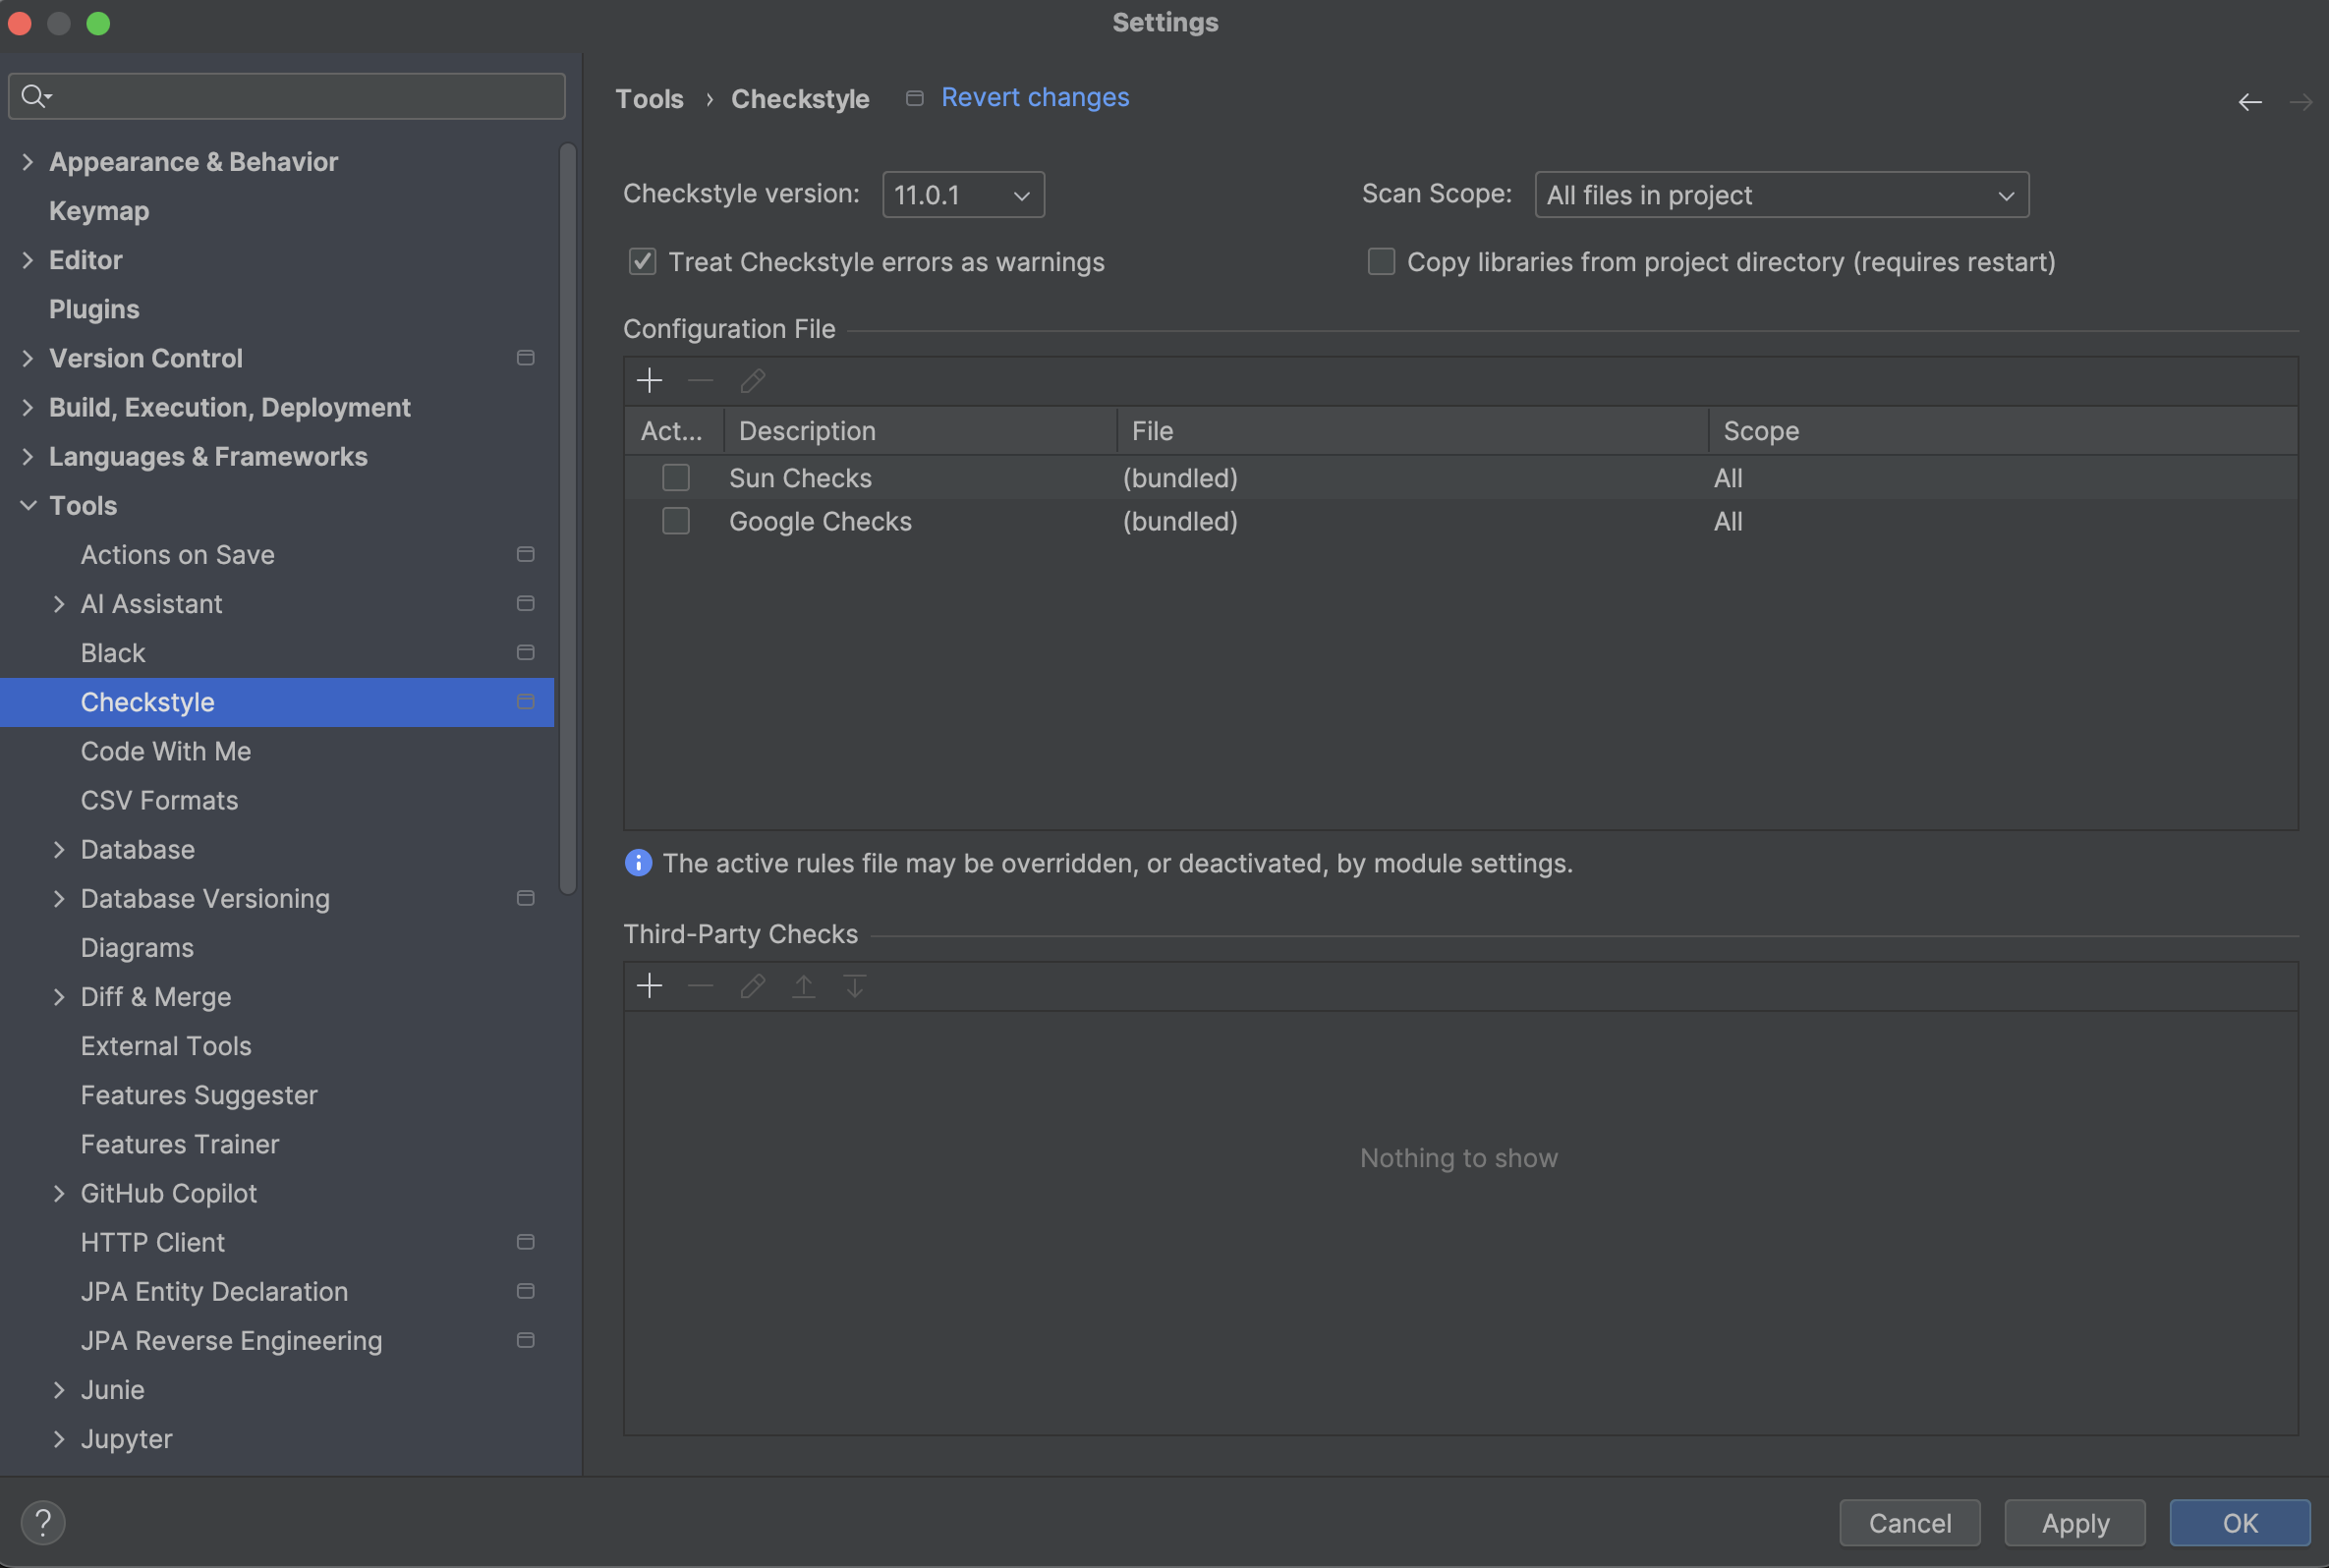
Task: Click the project-level icon beside Checkstyle item
Action: pyautogui.click(x=525, y=702)
